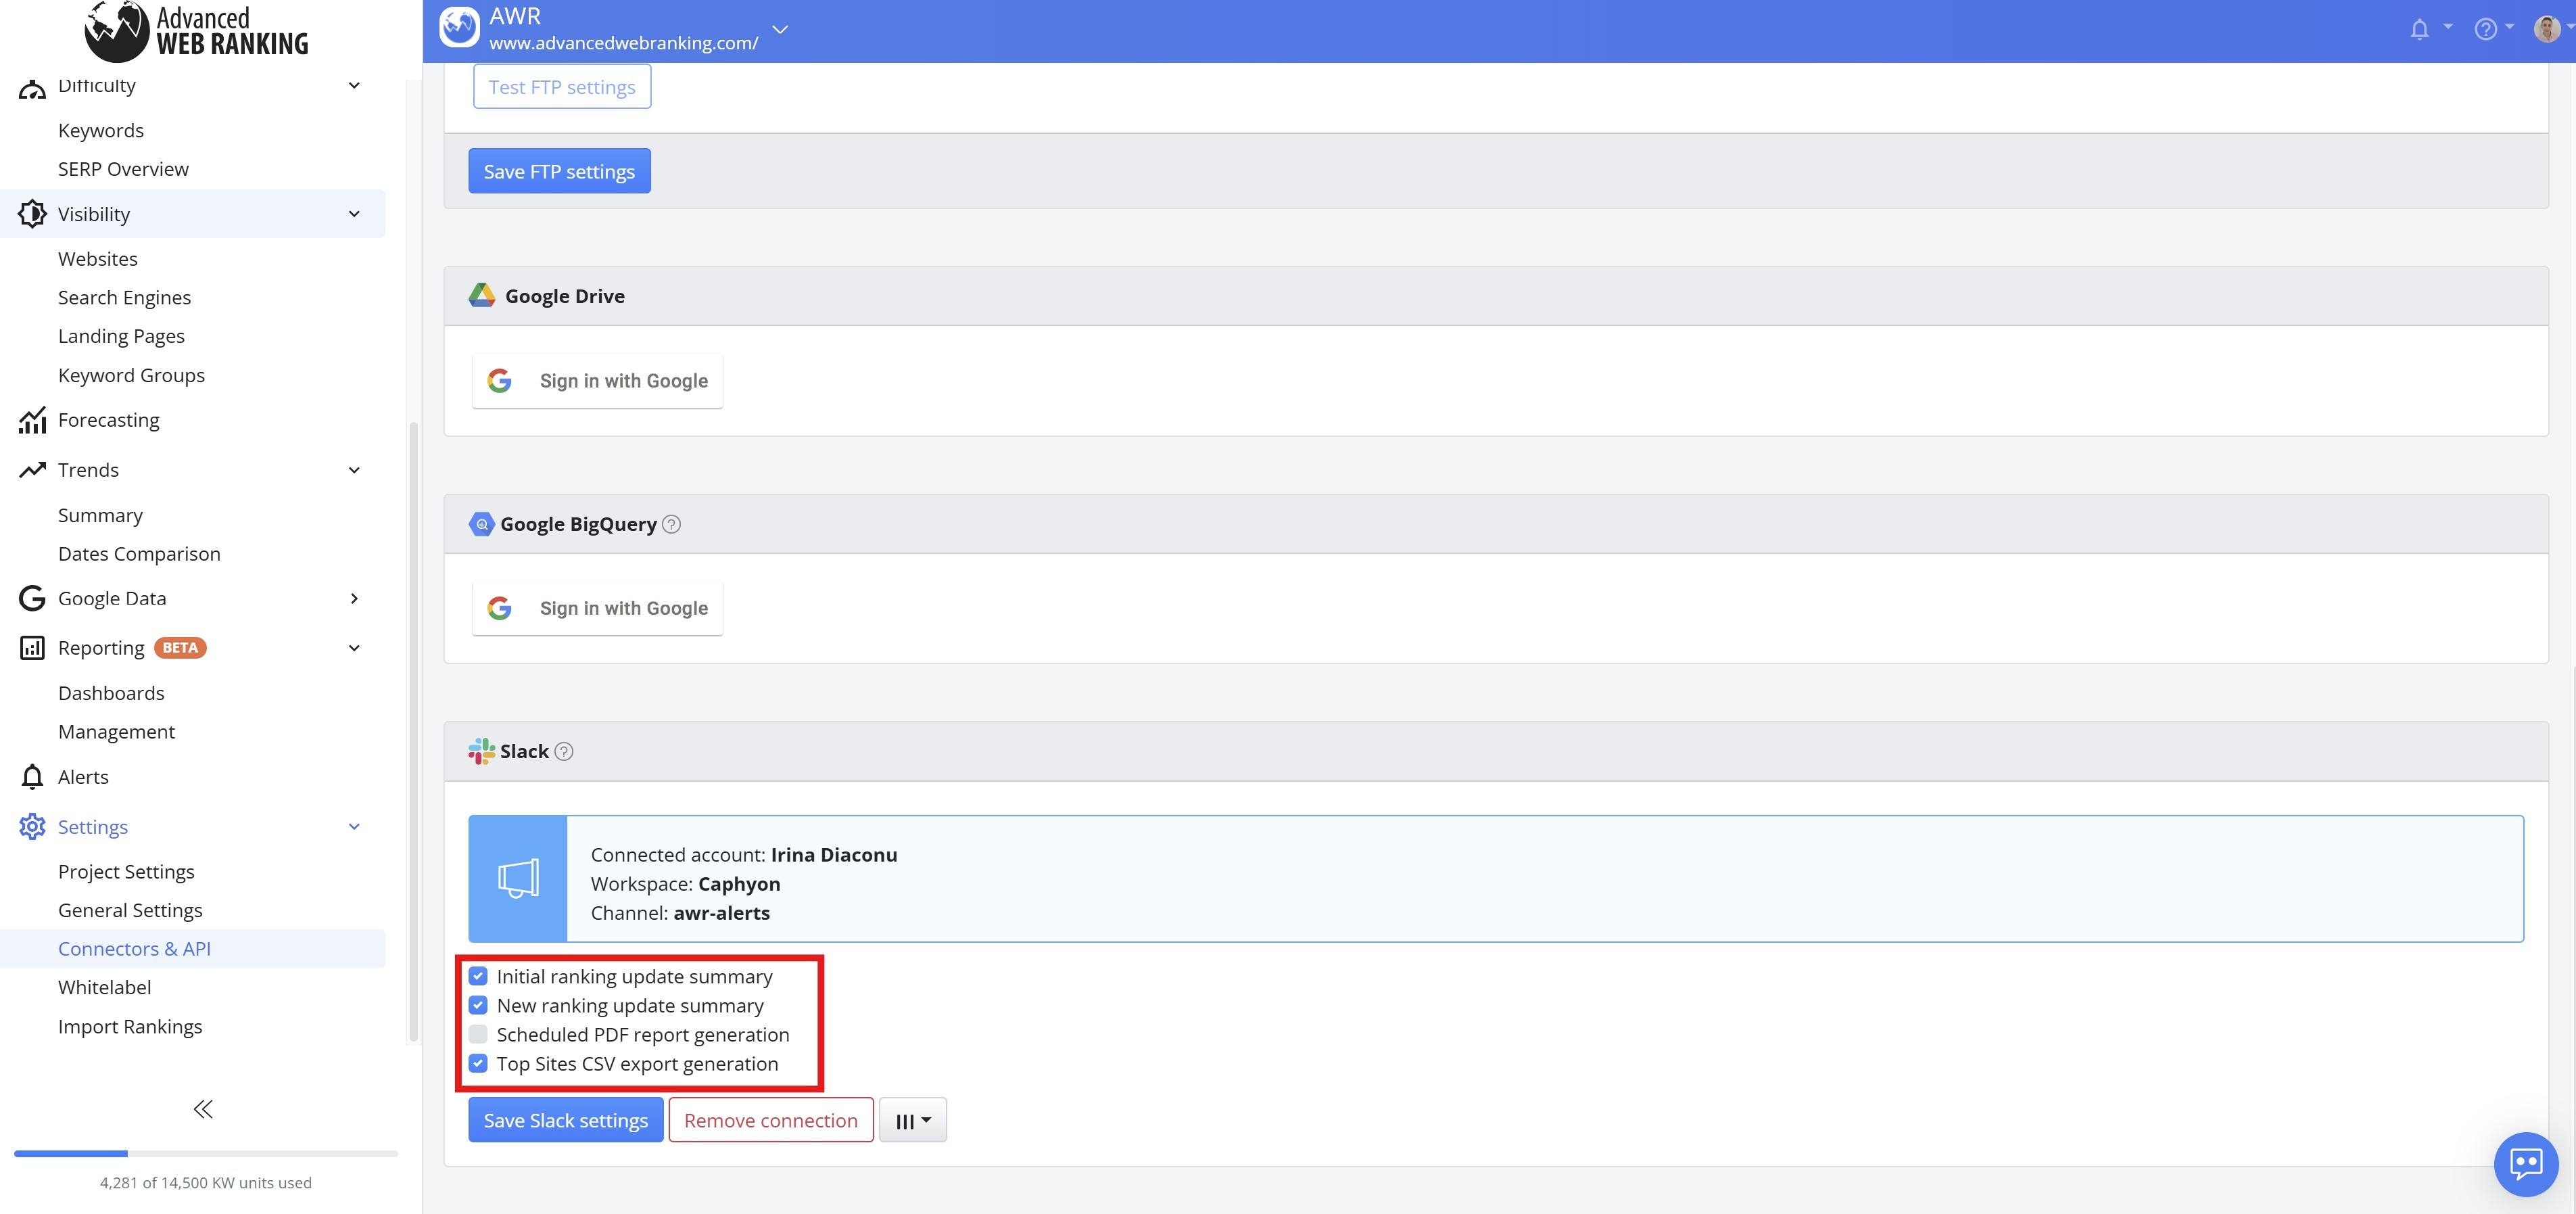
Task: Click the megaphone icon in Slack panel
Action: [518, 878]
